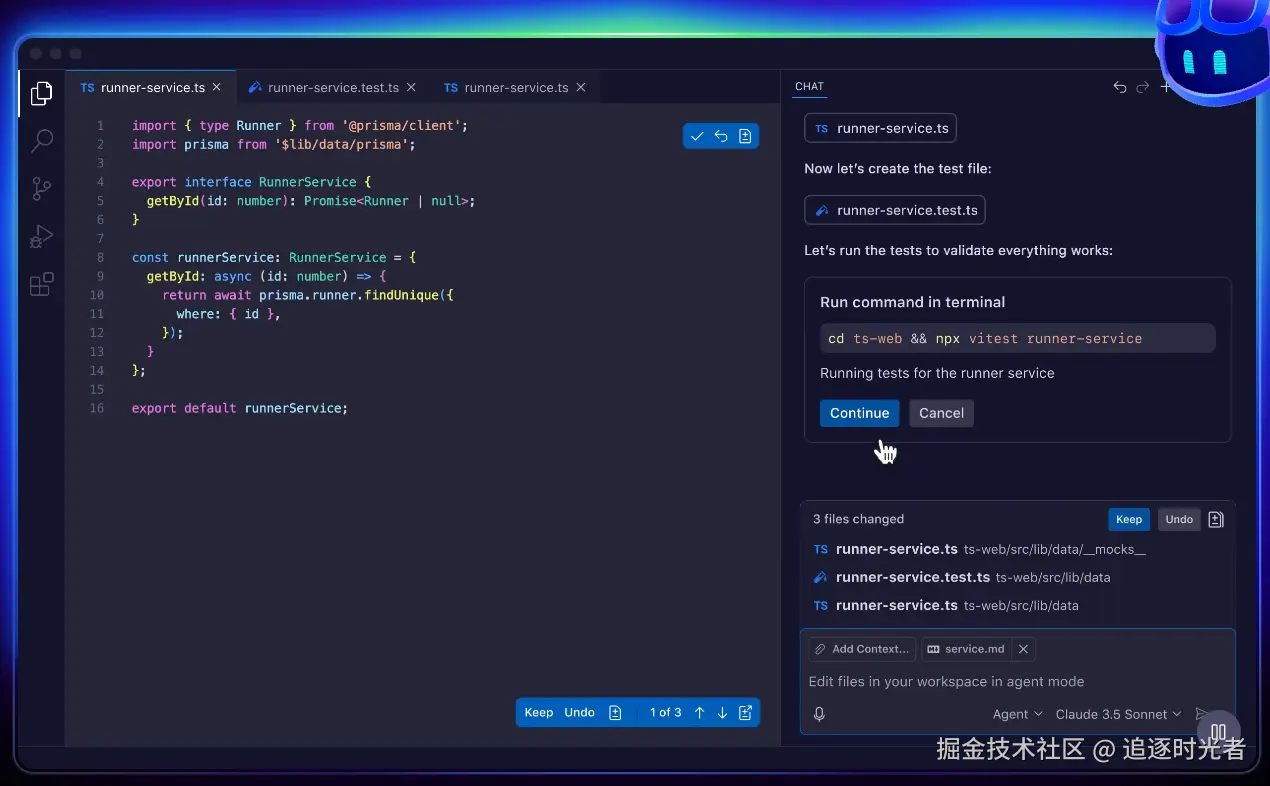Switch to the rightmost runner-service.ts editor tab
The width and height of the screenshot is (1270, 786).
point(516,87)
